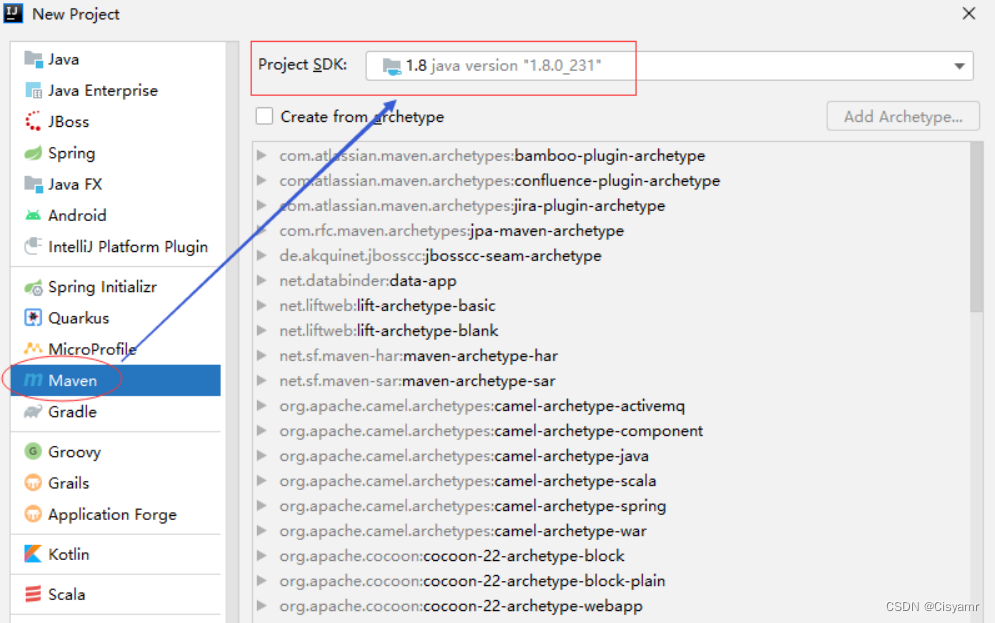
Task: Expand camel-archetype-war node
Action: (x=261, y=531)
